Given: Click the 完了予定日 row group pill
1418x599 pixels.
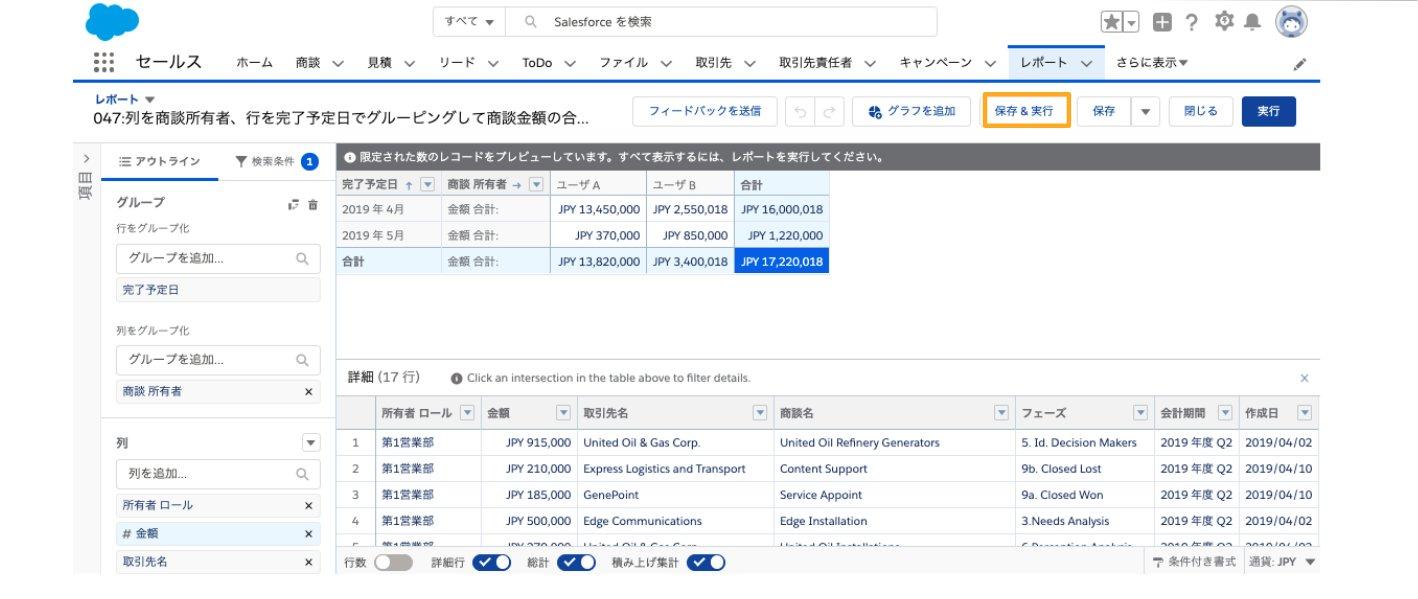Looking at the screenshot, I should tap(218, 290).
